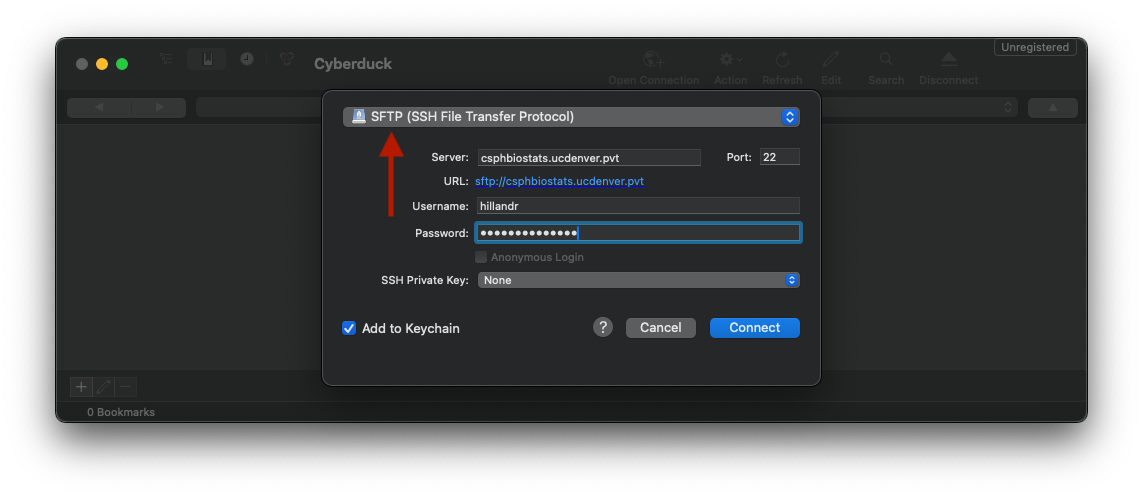Add a new bookmark with plus button
This screenshot has width=1143, height=496.
pyautogui.click(x=81, y=387)
